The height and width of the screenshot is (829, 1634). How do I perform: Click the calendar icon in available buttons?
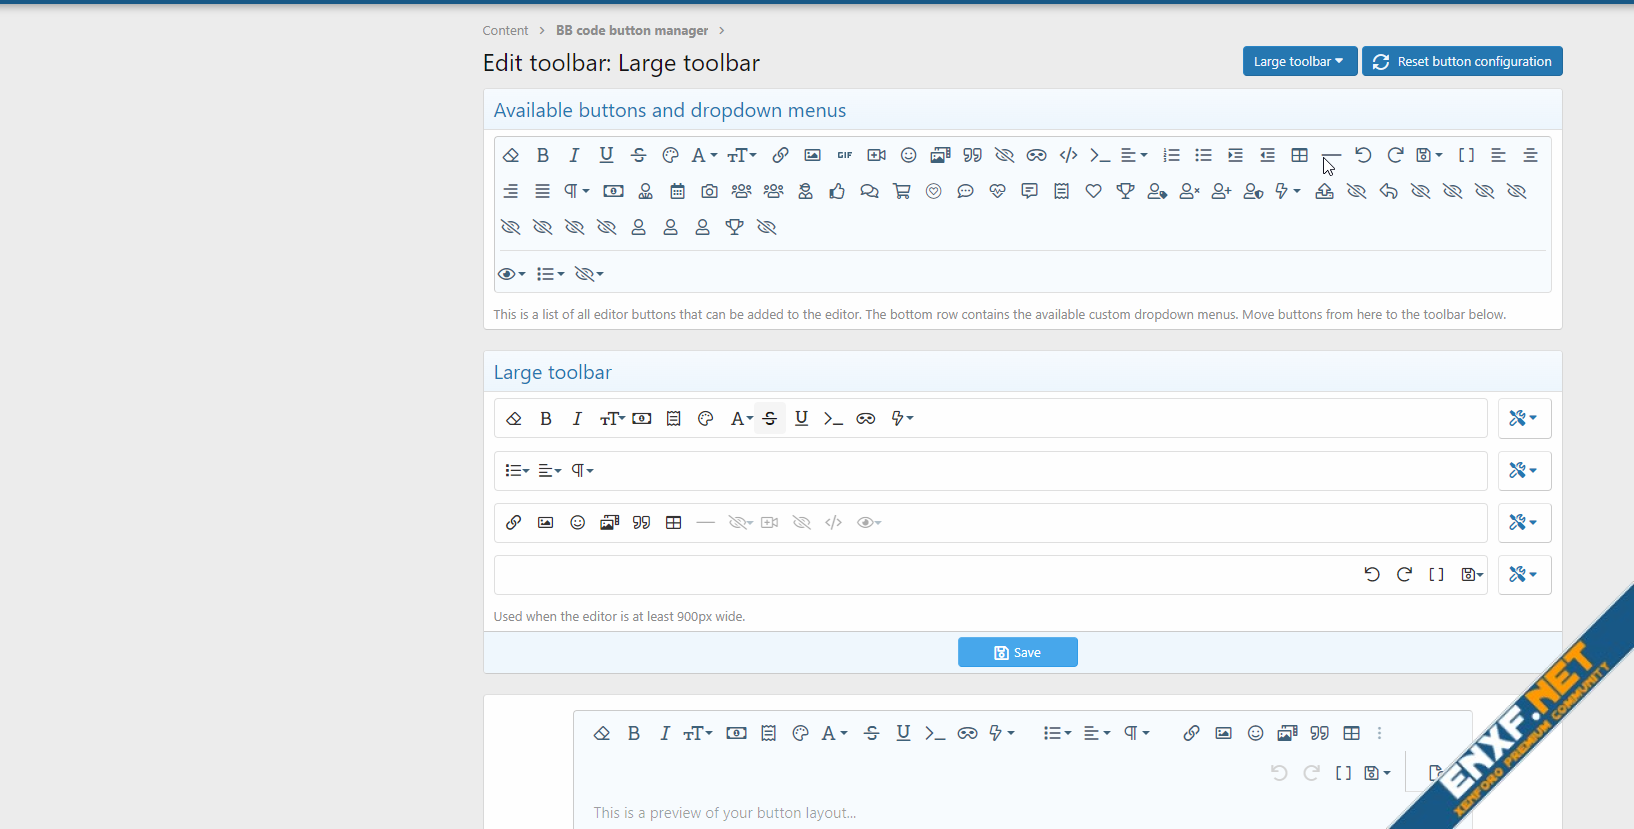coord(677,191)
